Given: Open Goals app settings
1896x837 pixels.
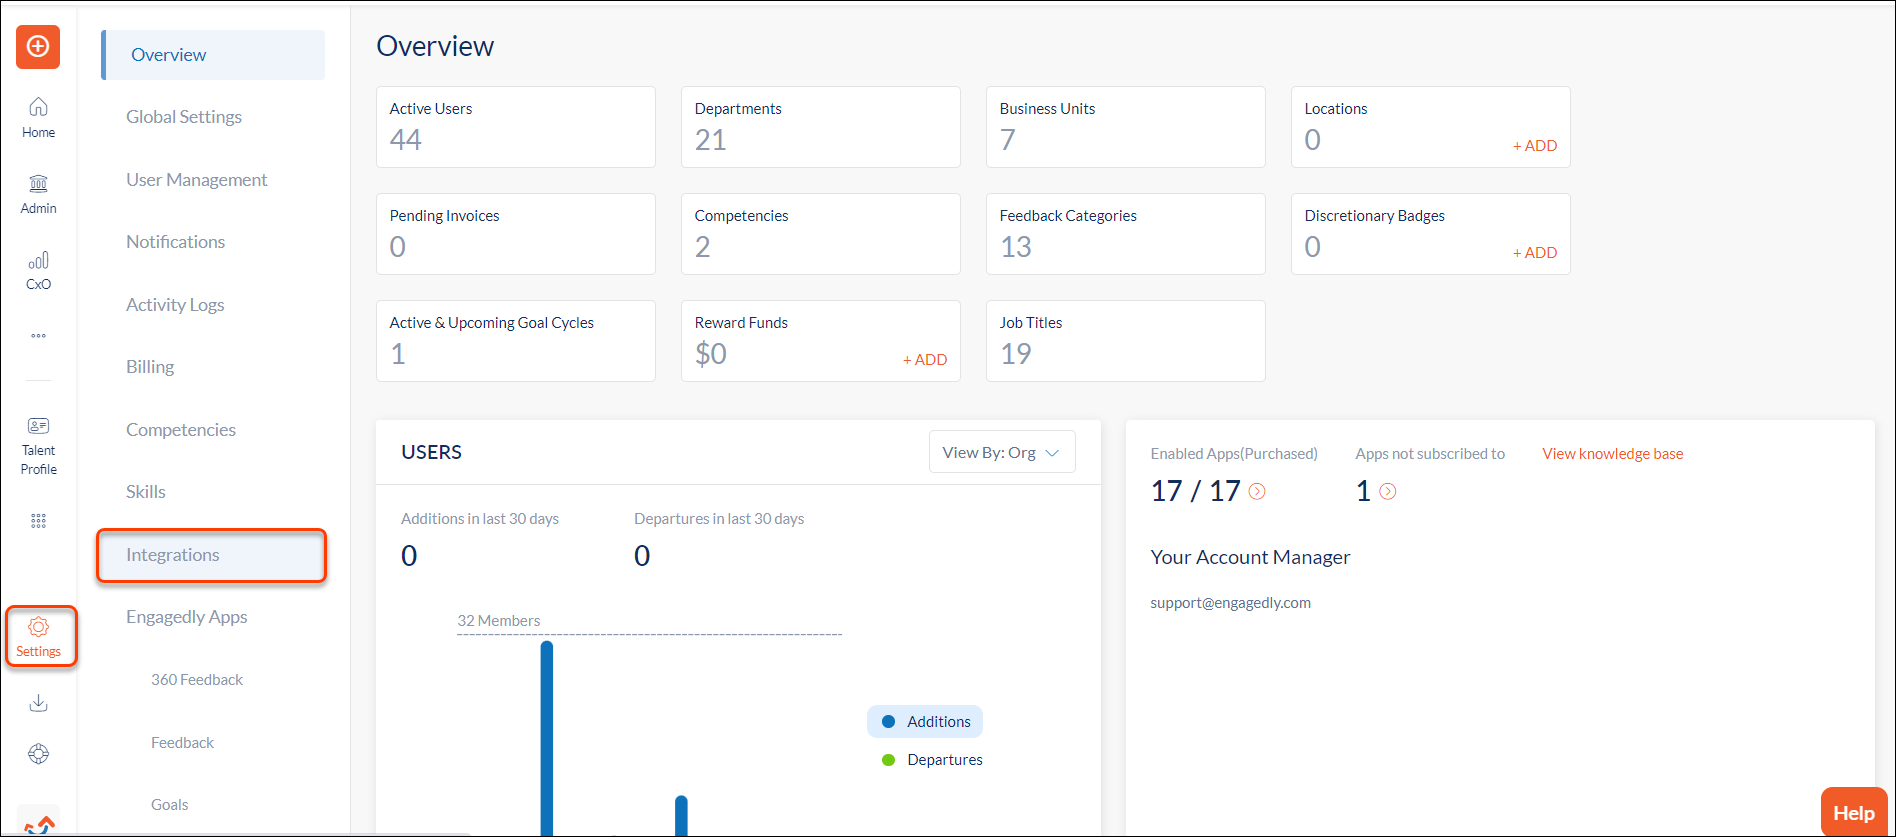Looking at the screenshot, I should [170, 805].
